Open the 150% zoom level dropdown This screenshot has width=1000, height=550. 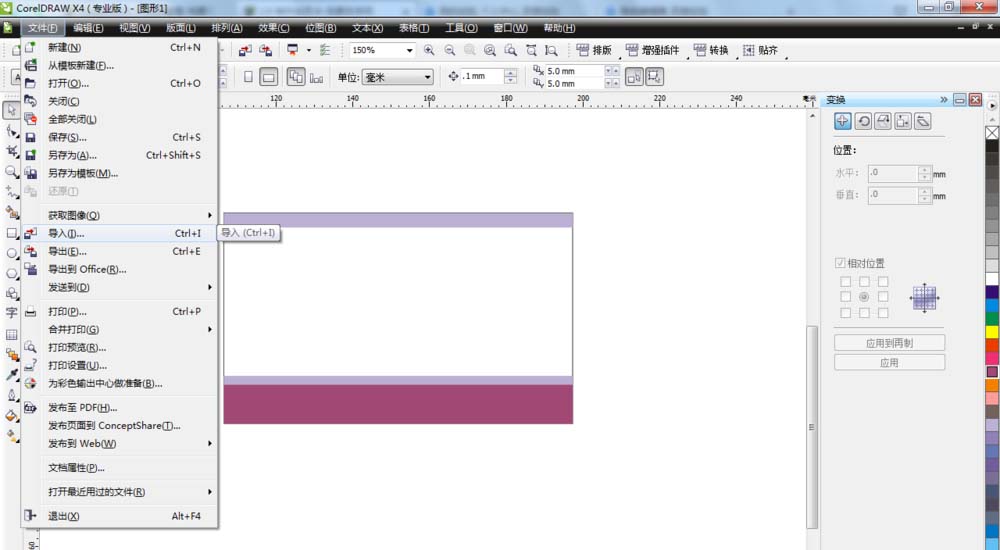pyautogui.click(x=409, y=50)
